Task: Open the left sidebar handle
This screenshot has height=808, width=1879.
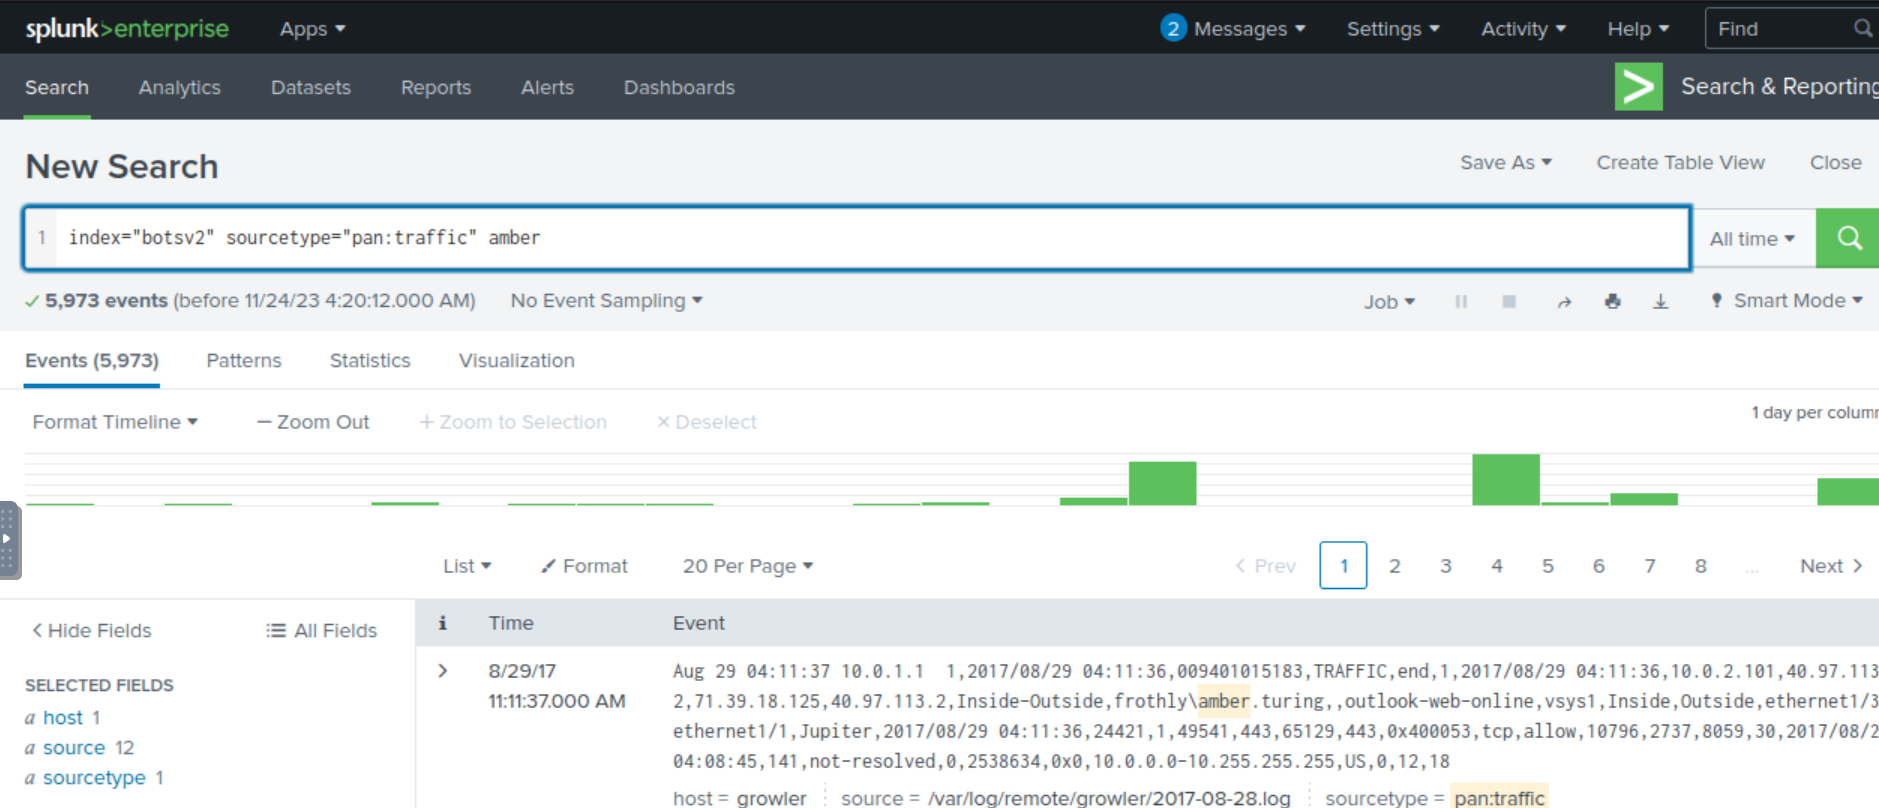Action: pos(9,540)
